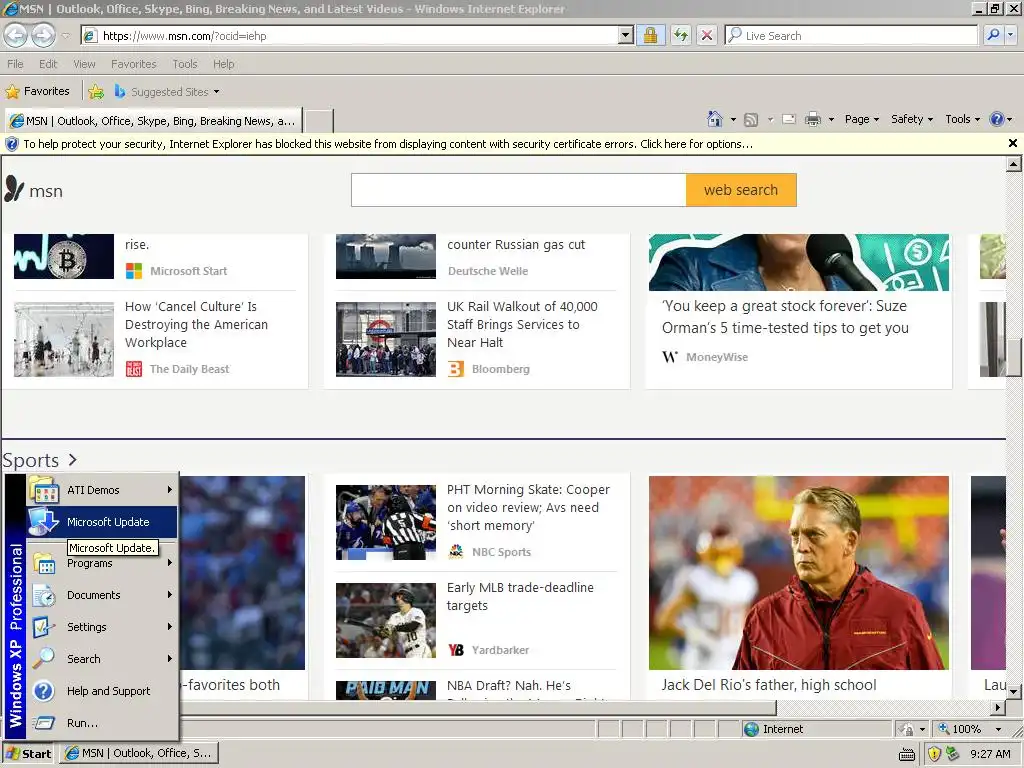1024x768 pixels.
Task: Click the Jack Del Rio photo
Action: click(x=798, y=573)
